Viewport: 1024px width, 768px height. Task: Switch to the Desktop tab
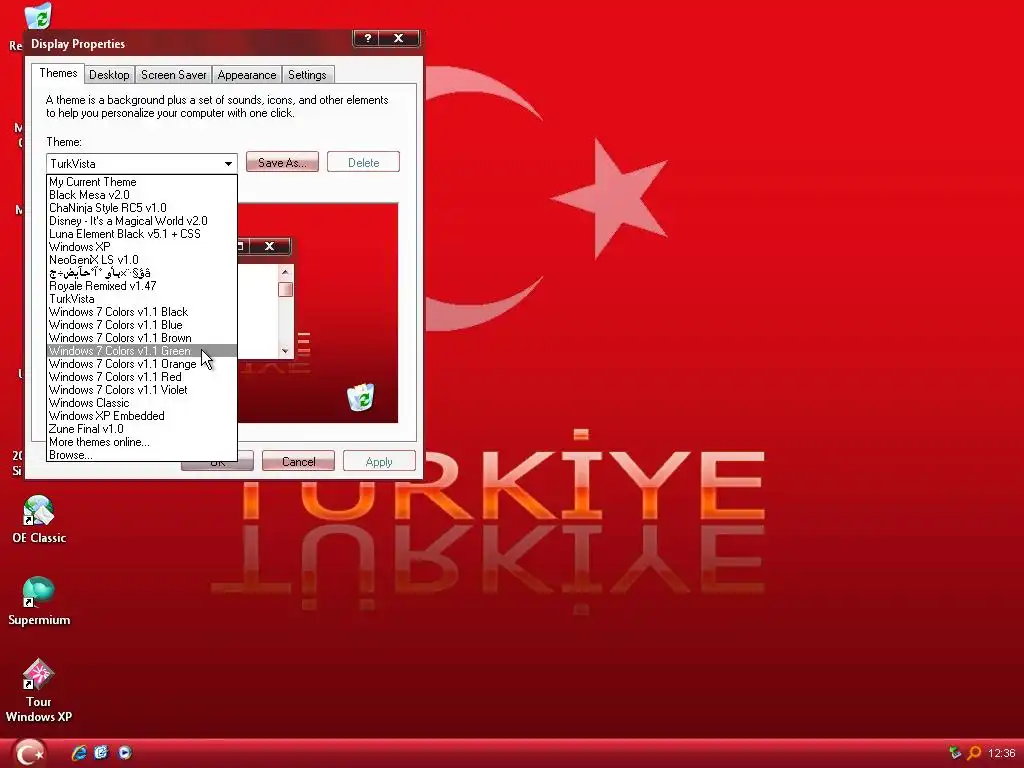click(x=109, y=75)
